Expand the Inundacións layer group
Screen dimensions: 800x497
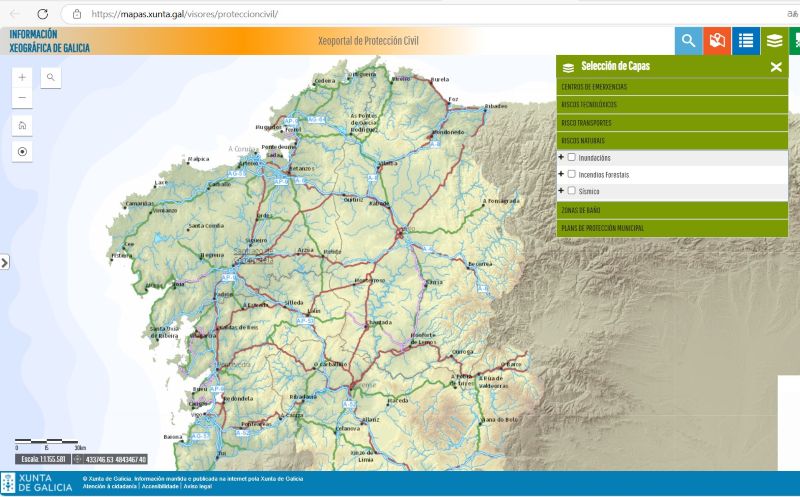(561, 157)
